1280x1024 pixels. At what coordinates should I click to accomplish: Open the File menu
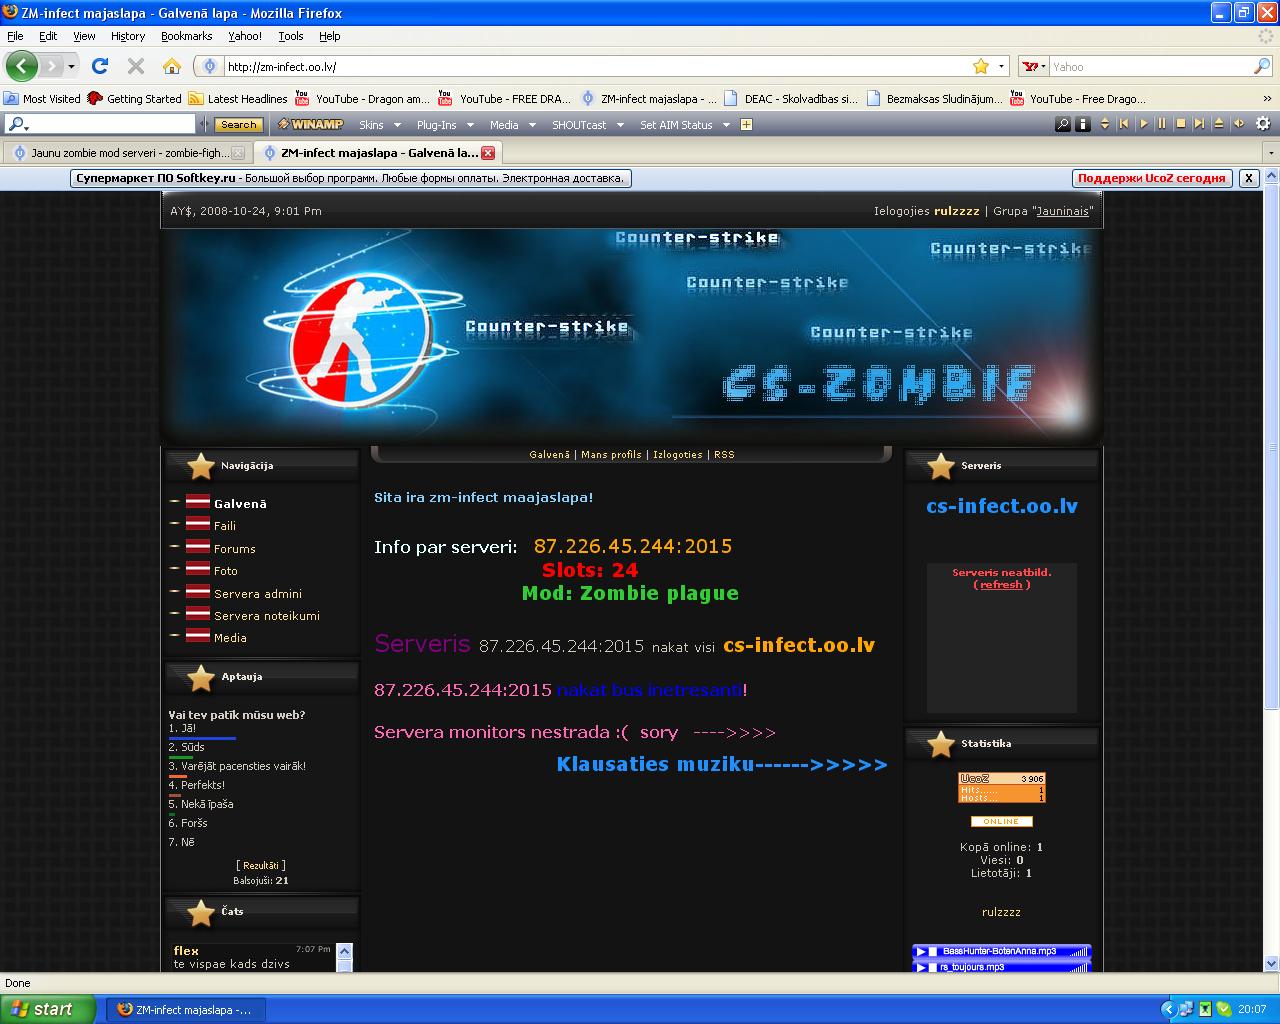pos(15,36)
